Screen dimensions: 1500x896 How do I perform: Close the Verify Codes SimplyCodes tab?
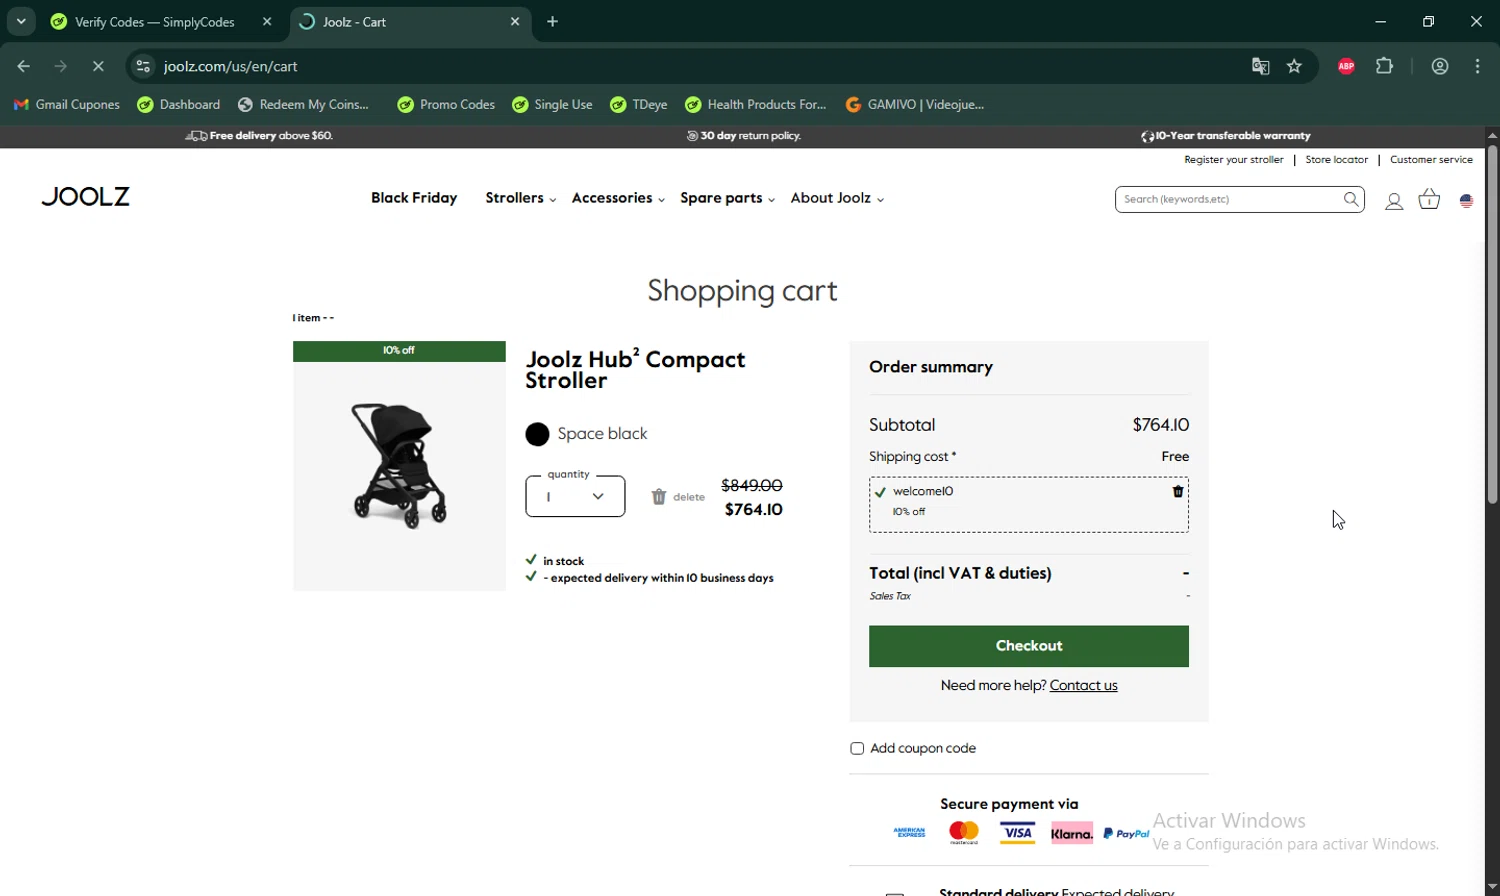click(x=267, y=21)
